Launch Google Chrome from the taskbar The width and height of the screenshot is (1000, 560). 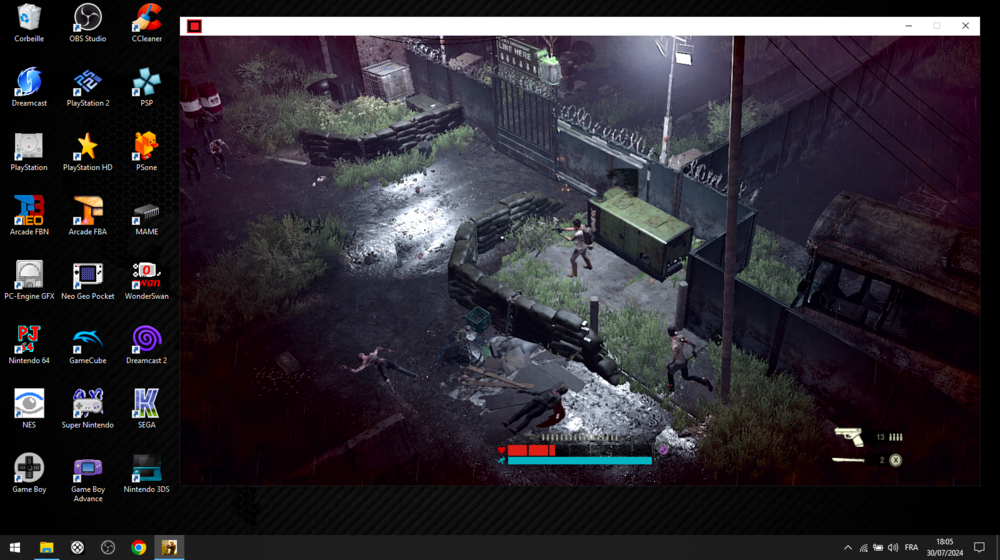(x=139, y=547)
